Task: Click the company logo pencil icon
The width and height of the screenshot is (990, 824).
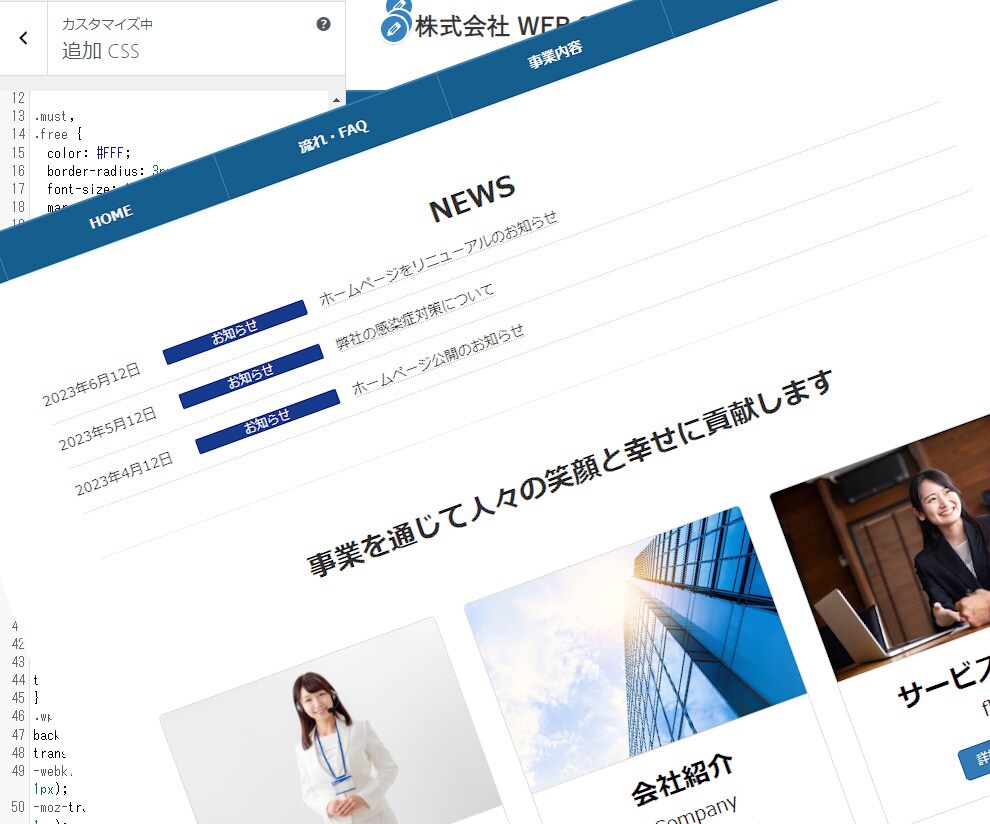Action: click(x=394, y=28)
